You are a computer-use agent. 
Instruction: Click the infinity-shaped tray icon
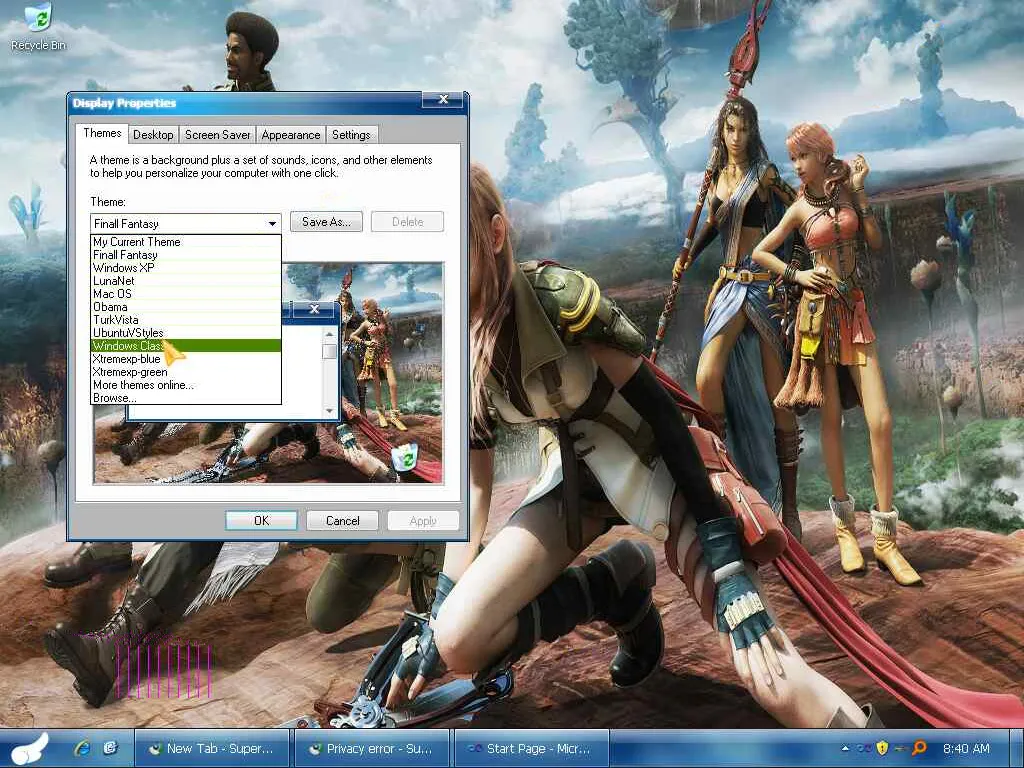pos(863,749)
